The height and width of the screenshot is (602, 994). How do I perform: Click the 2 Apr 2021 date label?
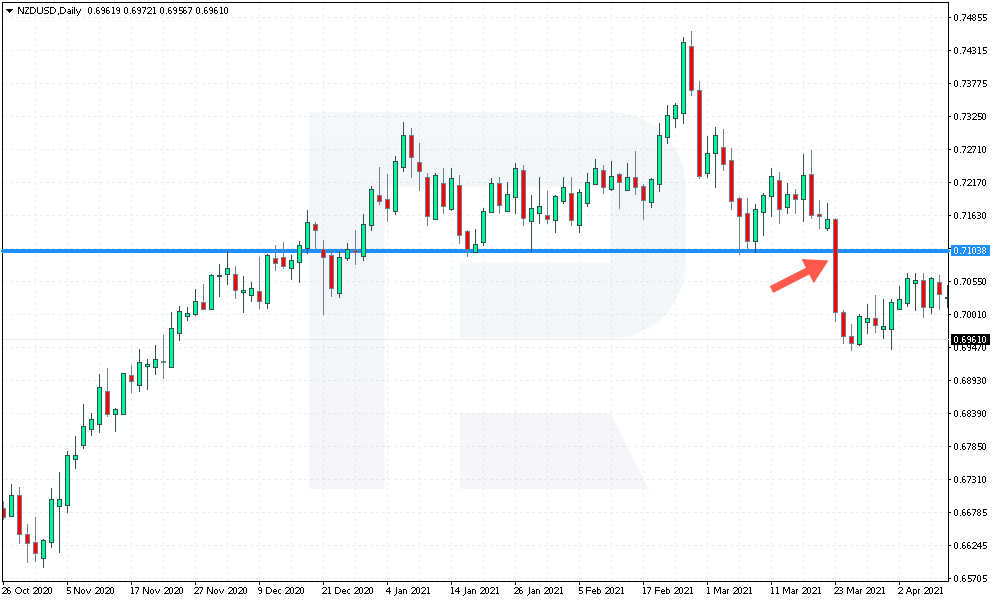[x=920, y=591]
